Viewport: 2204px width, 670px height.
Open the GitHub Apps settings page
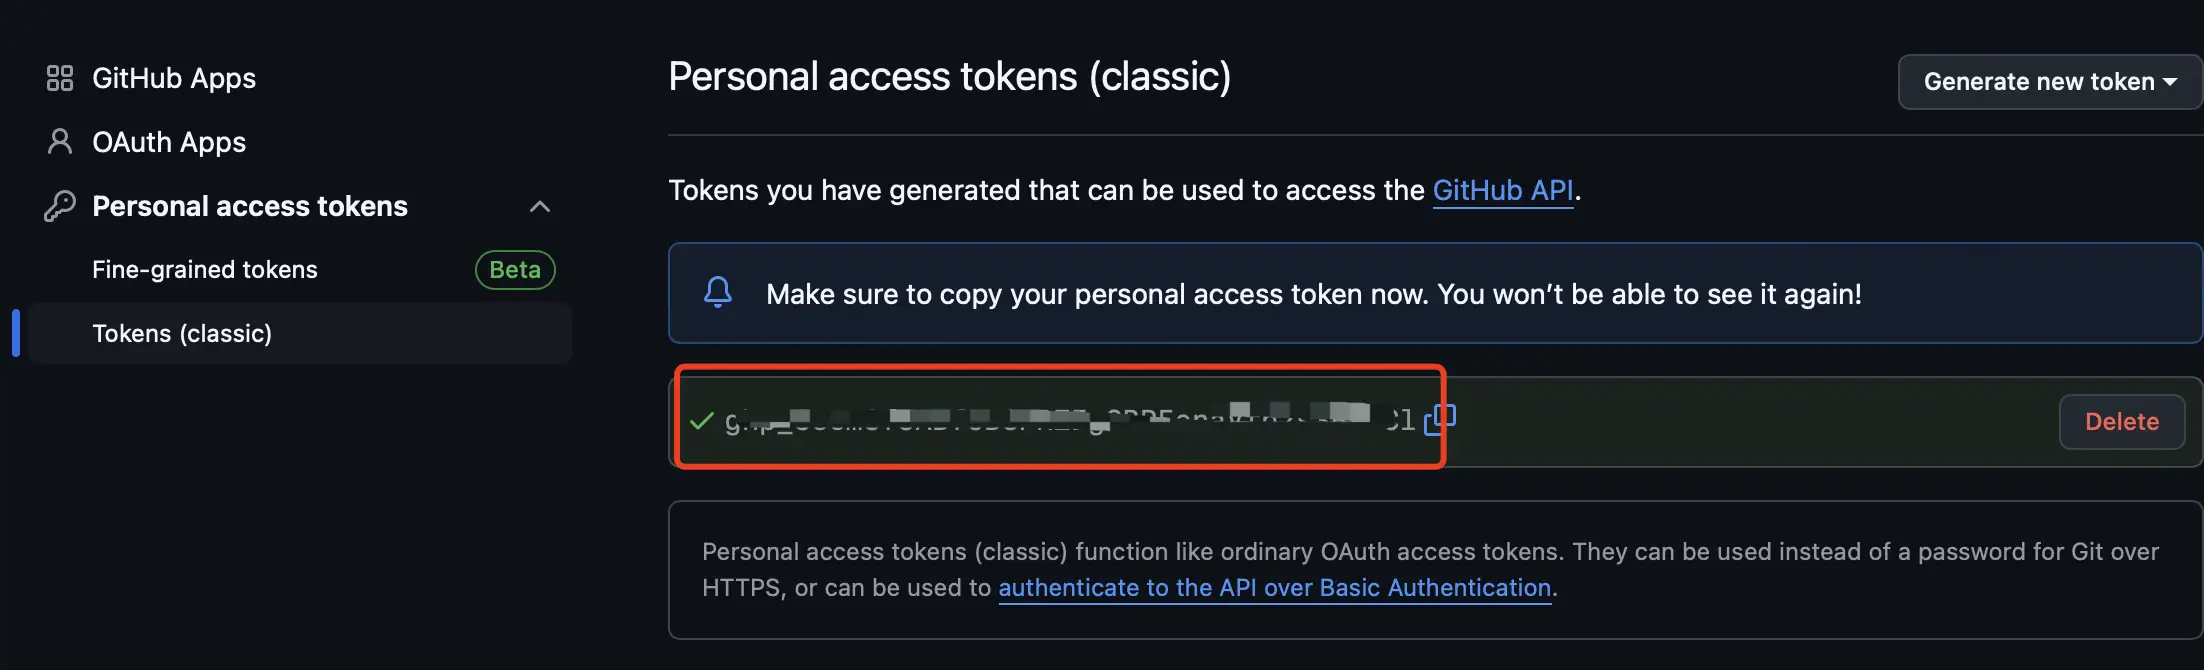point(174,78)
